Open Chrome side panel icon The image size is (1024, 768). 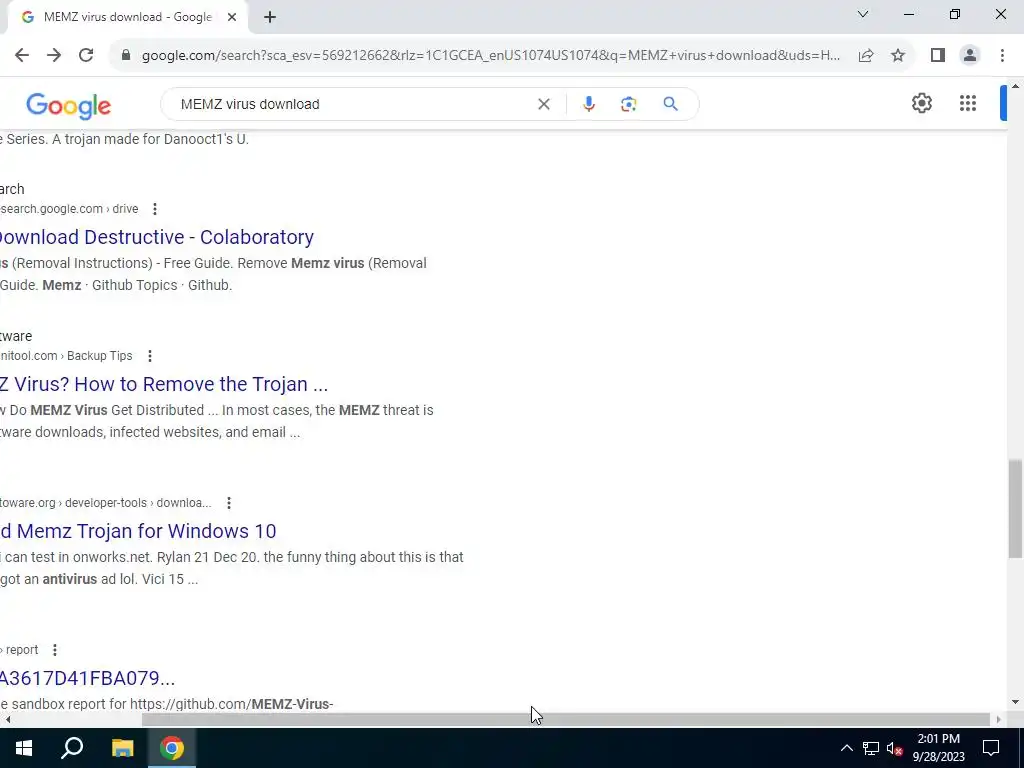click(x=938, y=56)
